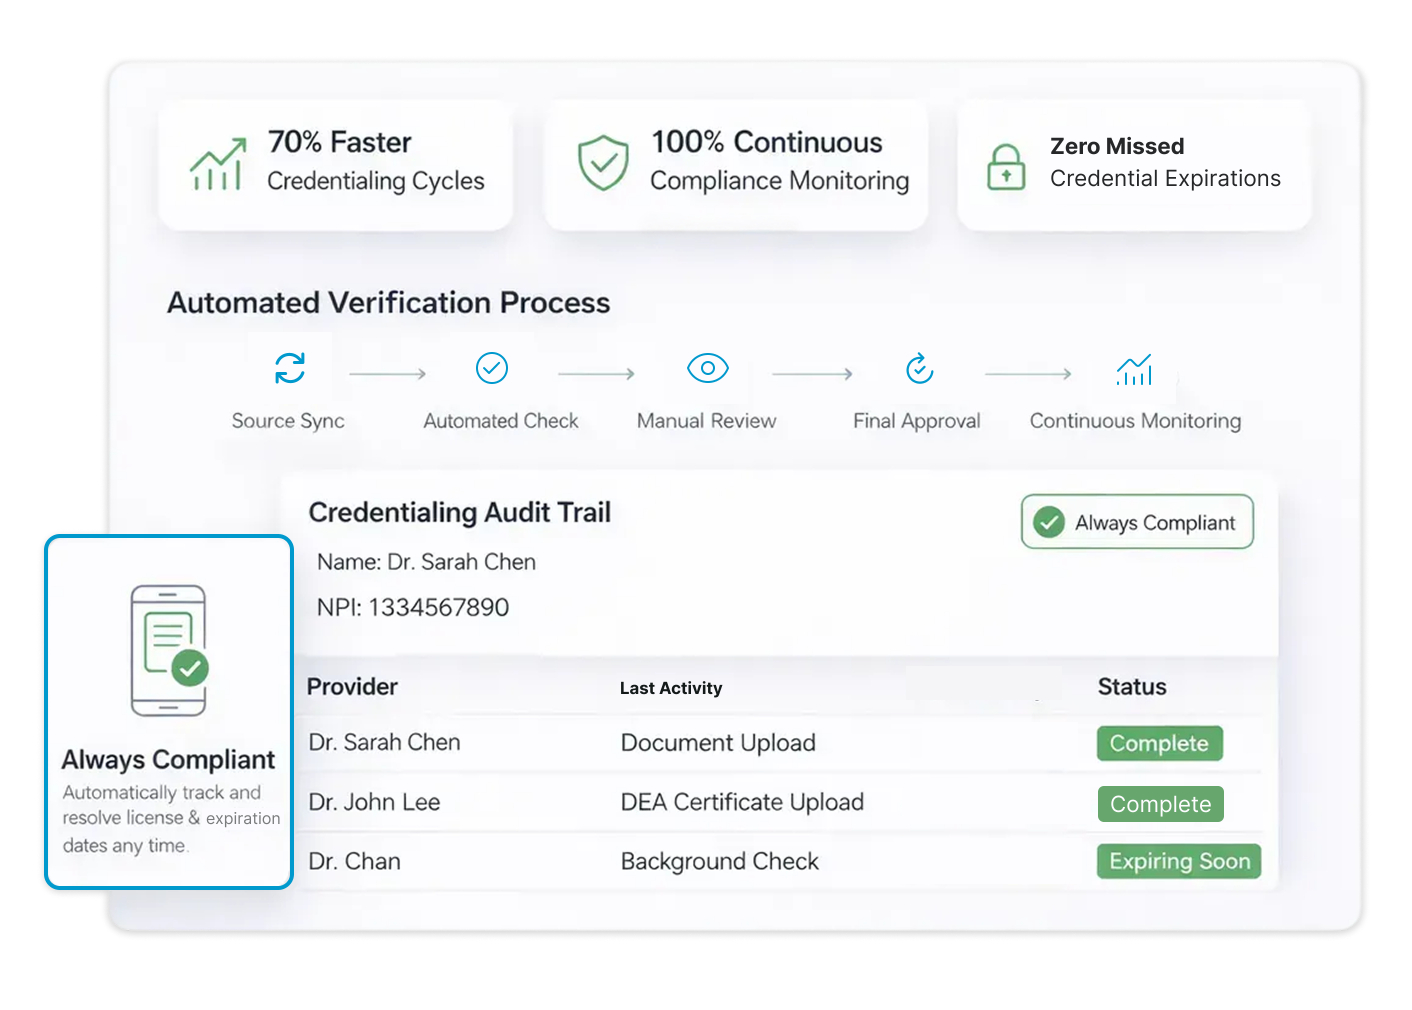1412x1010 pixels.
Task: Select the Automated Verification Process heading
Action: (389, 302)
